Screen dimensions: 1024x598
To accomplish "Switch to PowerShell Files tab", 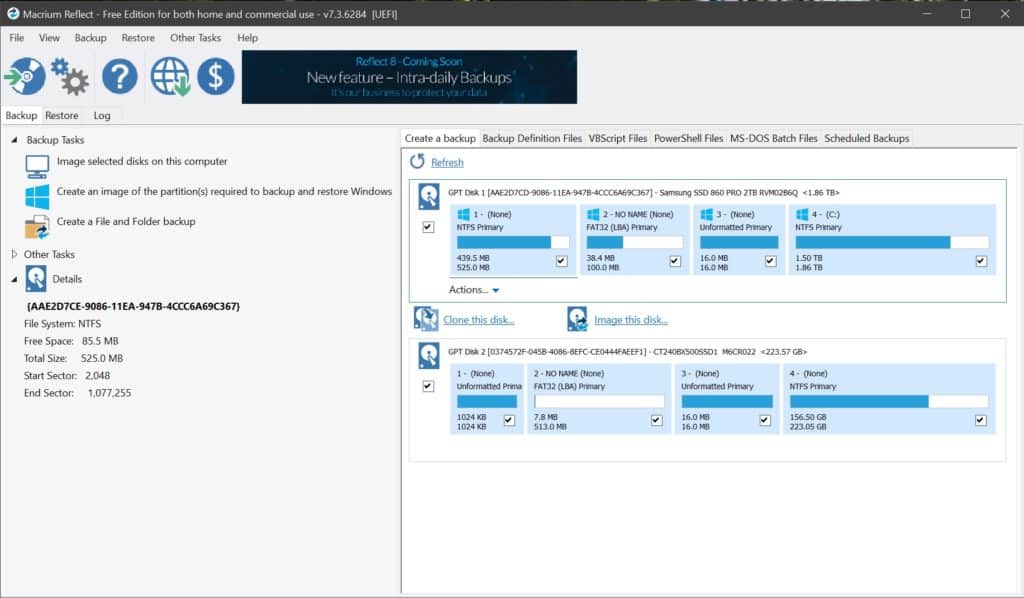I will [x=688, y=138].
